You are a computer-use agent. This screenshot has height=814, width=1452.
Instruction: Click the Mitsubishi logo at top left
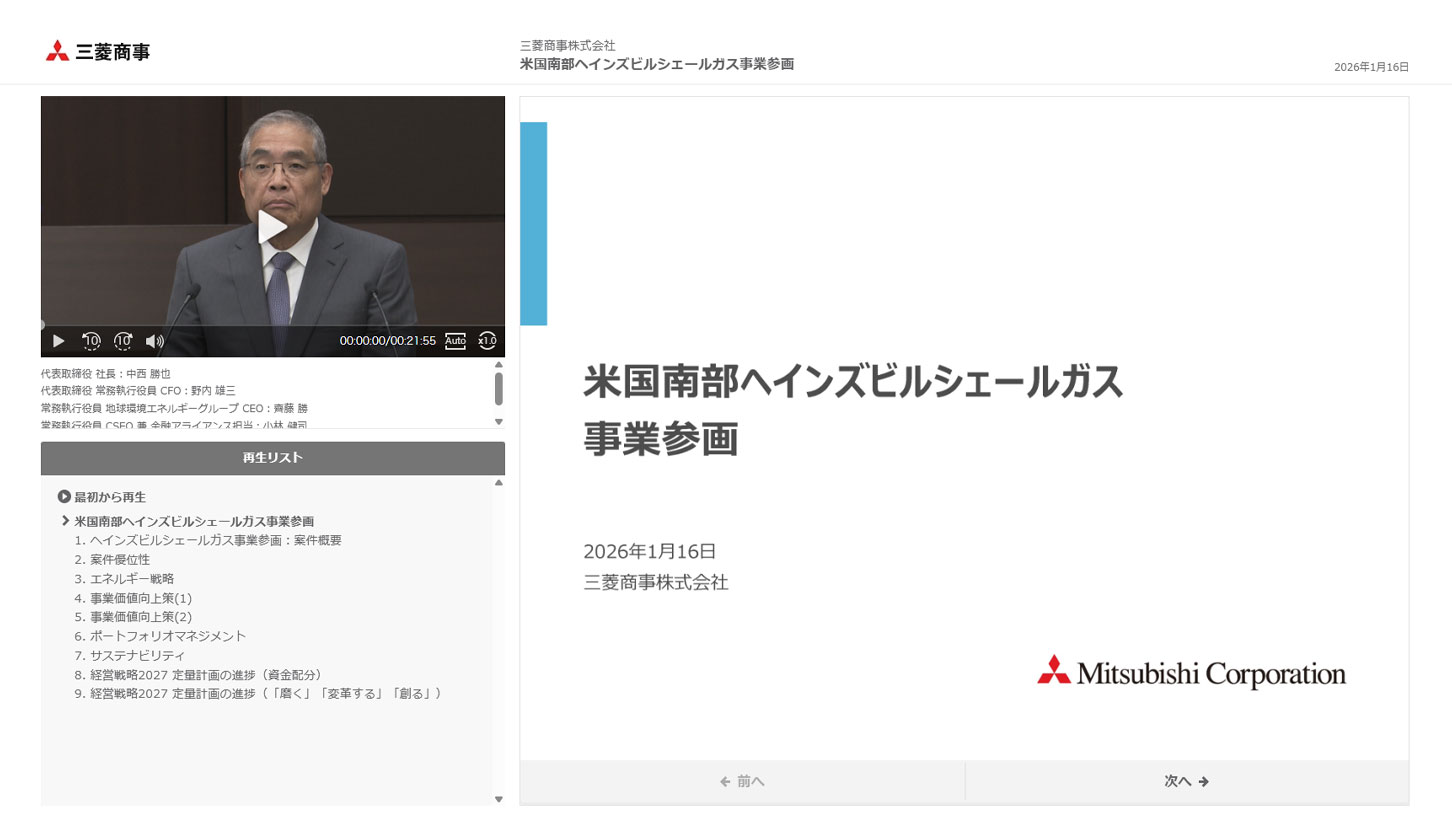pyautogui.click(x=97, y=51)
